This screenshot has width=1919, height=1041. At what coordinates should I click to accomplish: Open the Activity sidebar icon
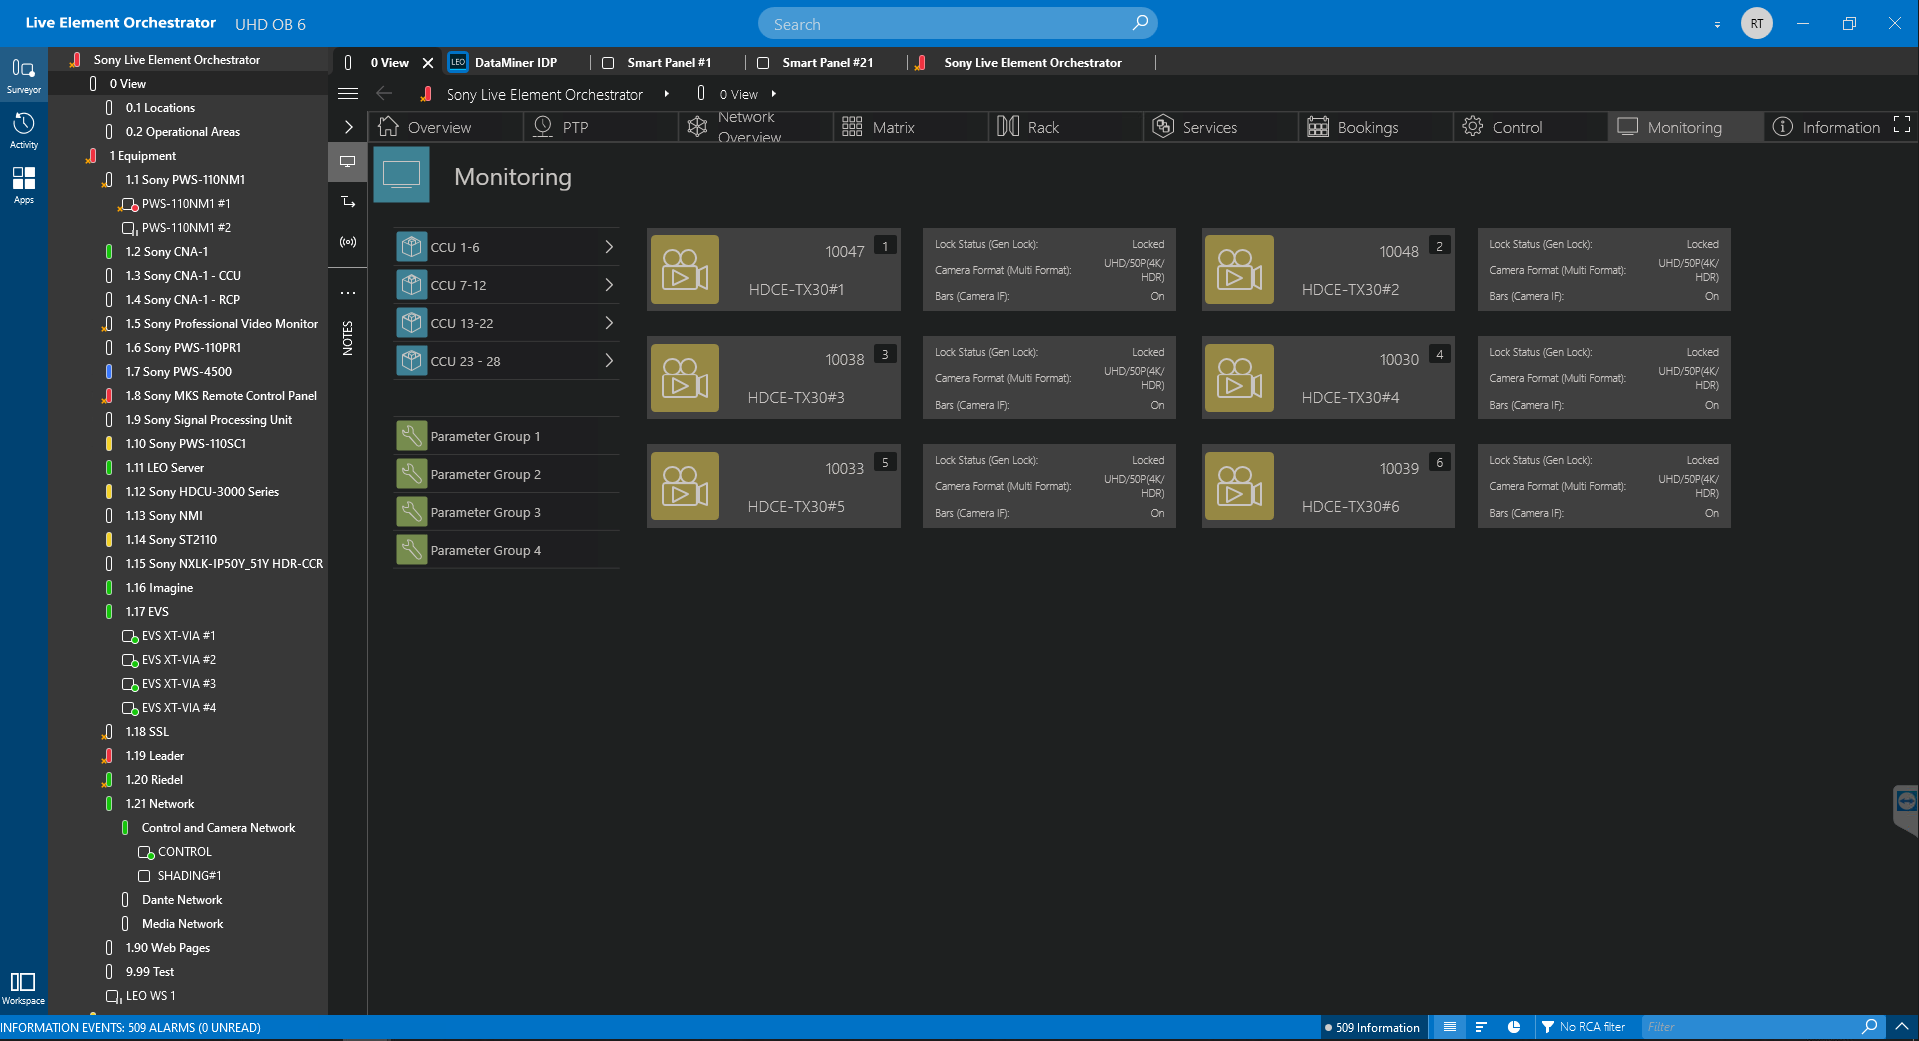23,130
